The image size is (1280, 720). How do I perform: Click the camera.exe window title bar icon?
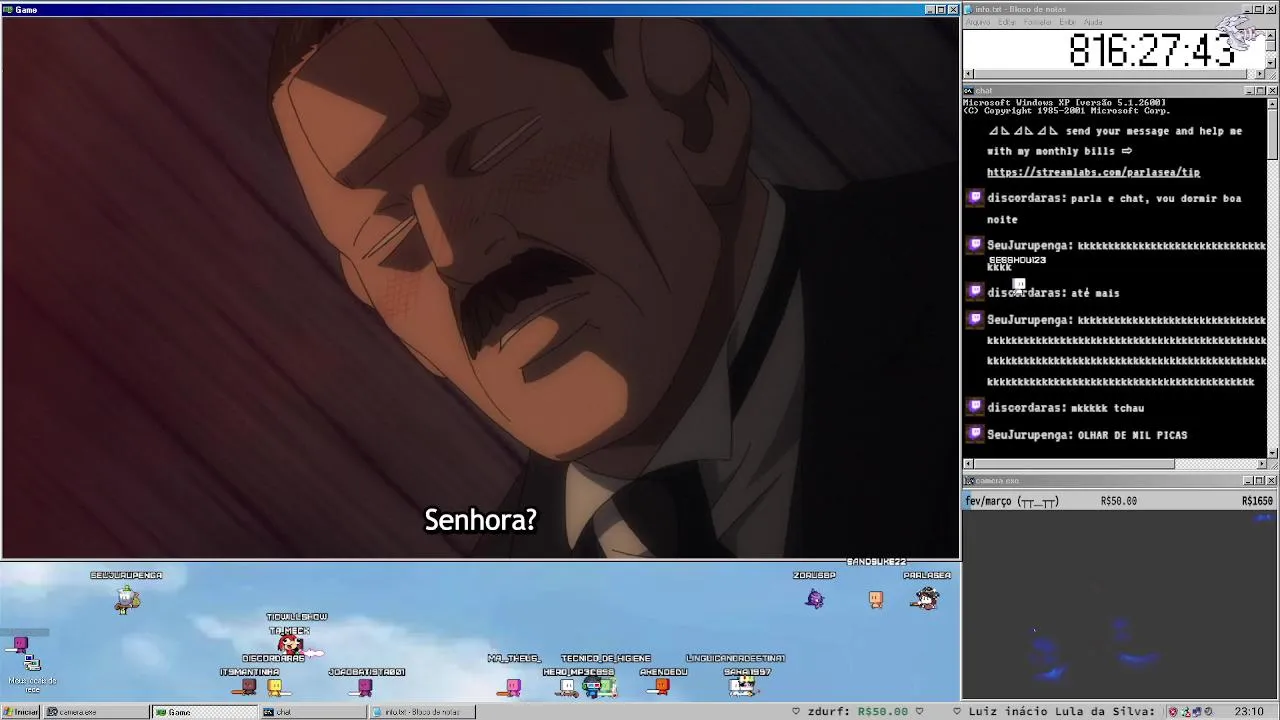(x=968, y=481)
